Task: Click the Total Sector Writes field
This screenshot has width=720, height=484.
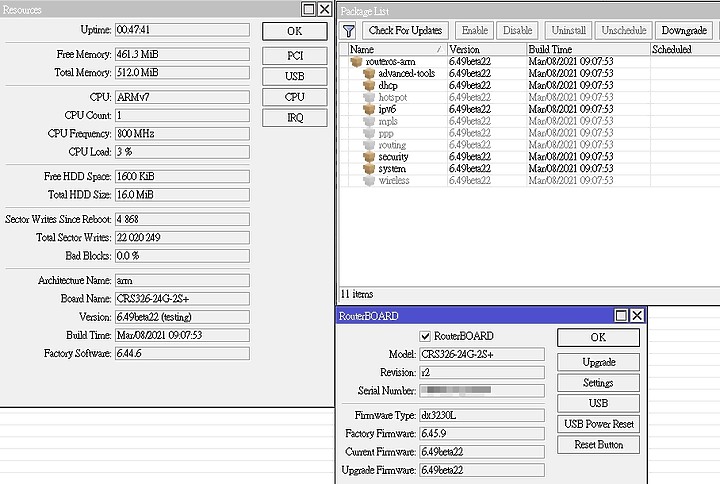Action: [x=182, y=237]
